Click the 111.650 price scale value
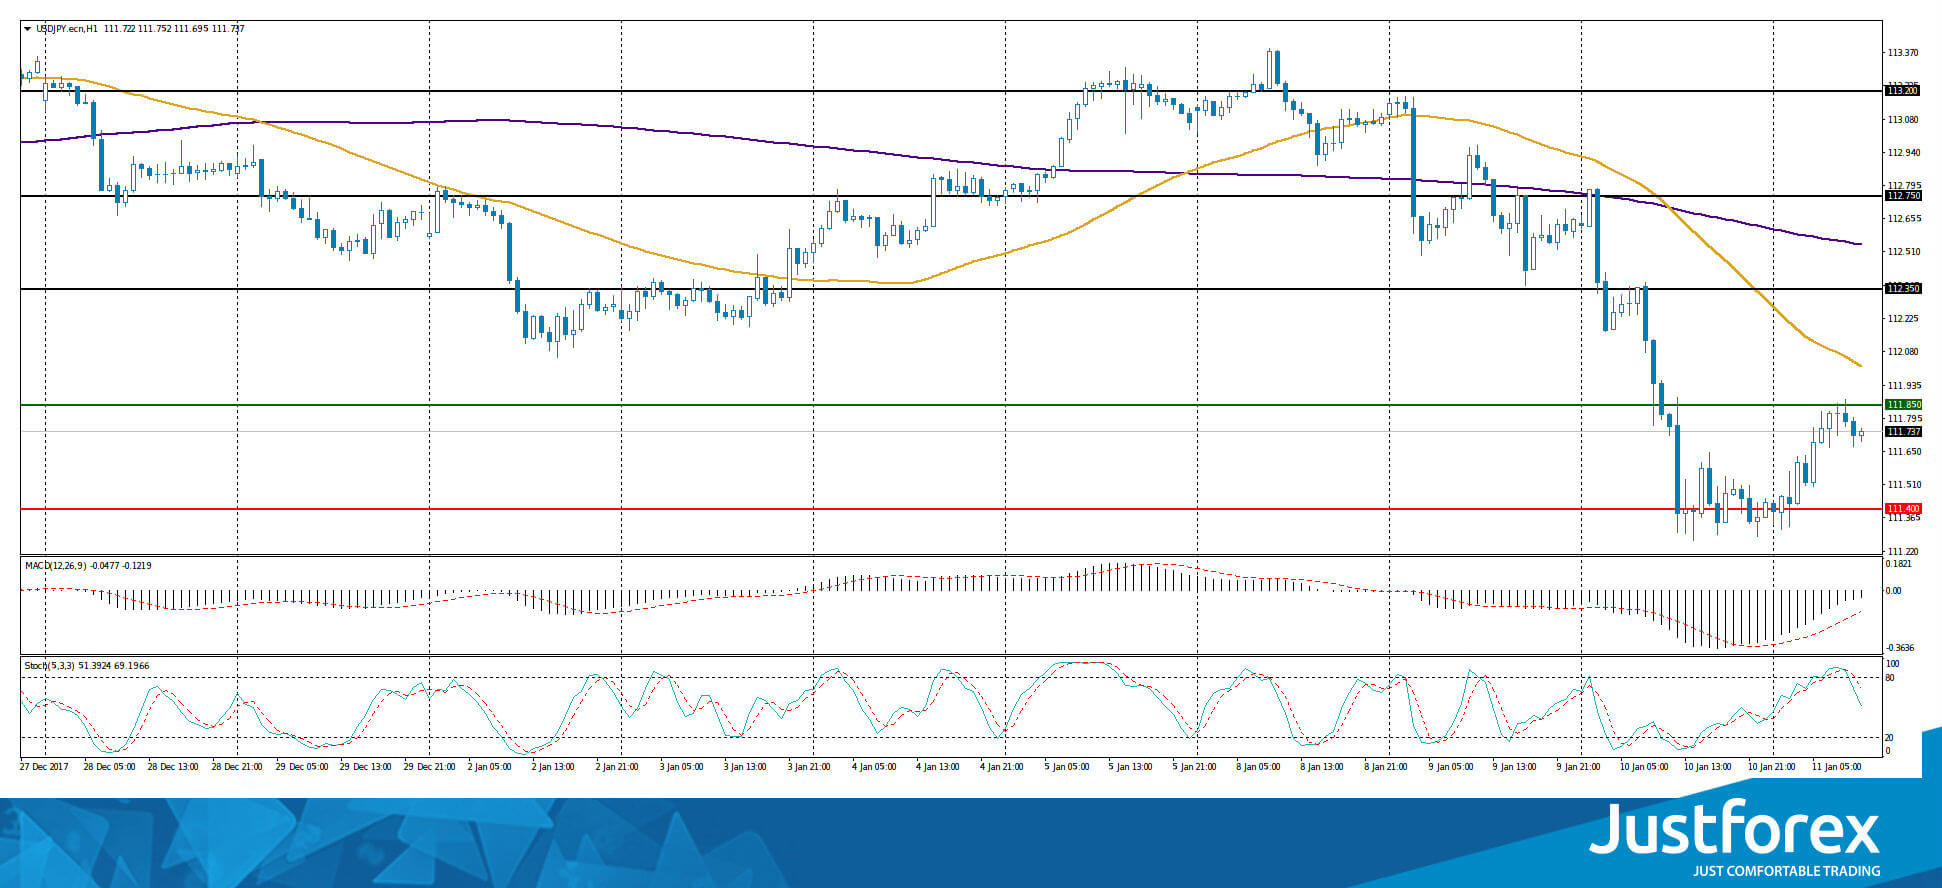 (x=1903, y=452)
